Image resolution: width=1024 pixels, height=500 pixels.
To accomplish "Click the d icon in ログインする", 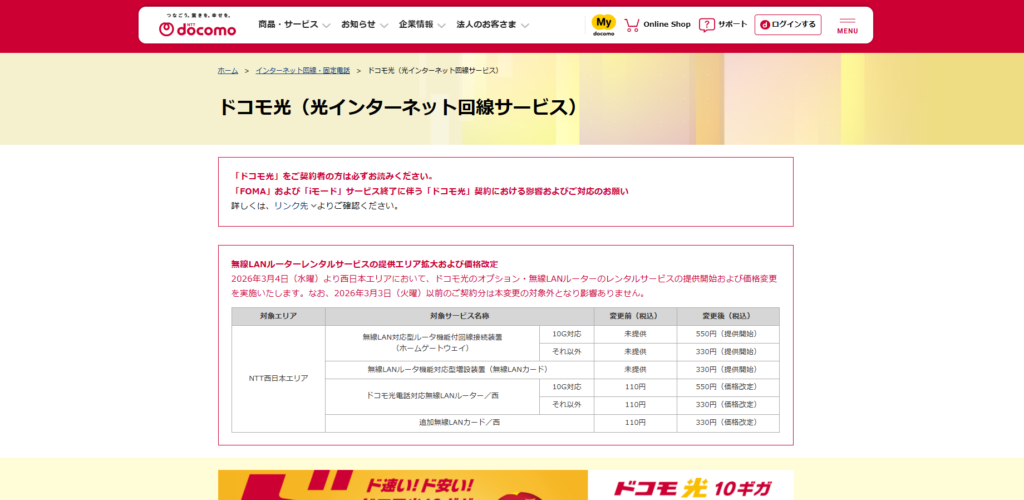I will 764,24.
